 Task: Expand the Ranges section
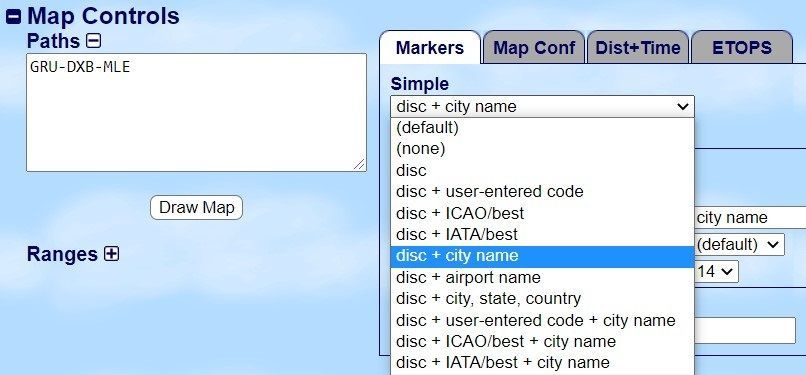tap(112, 254)
